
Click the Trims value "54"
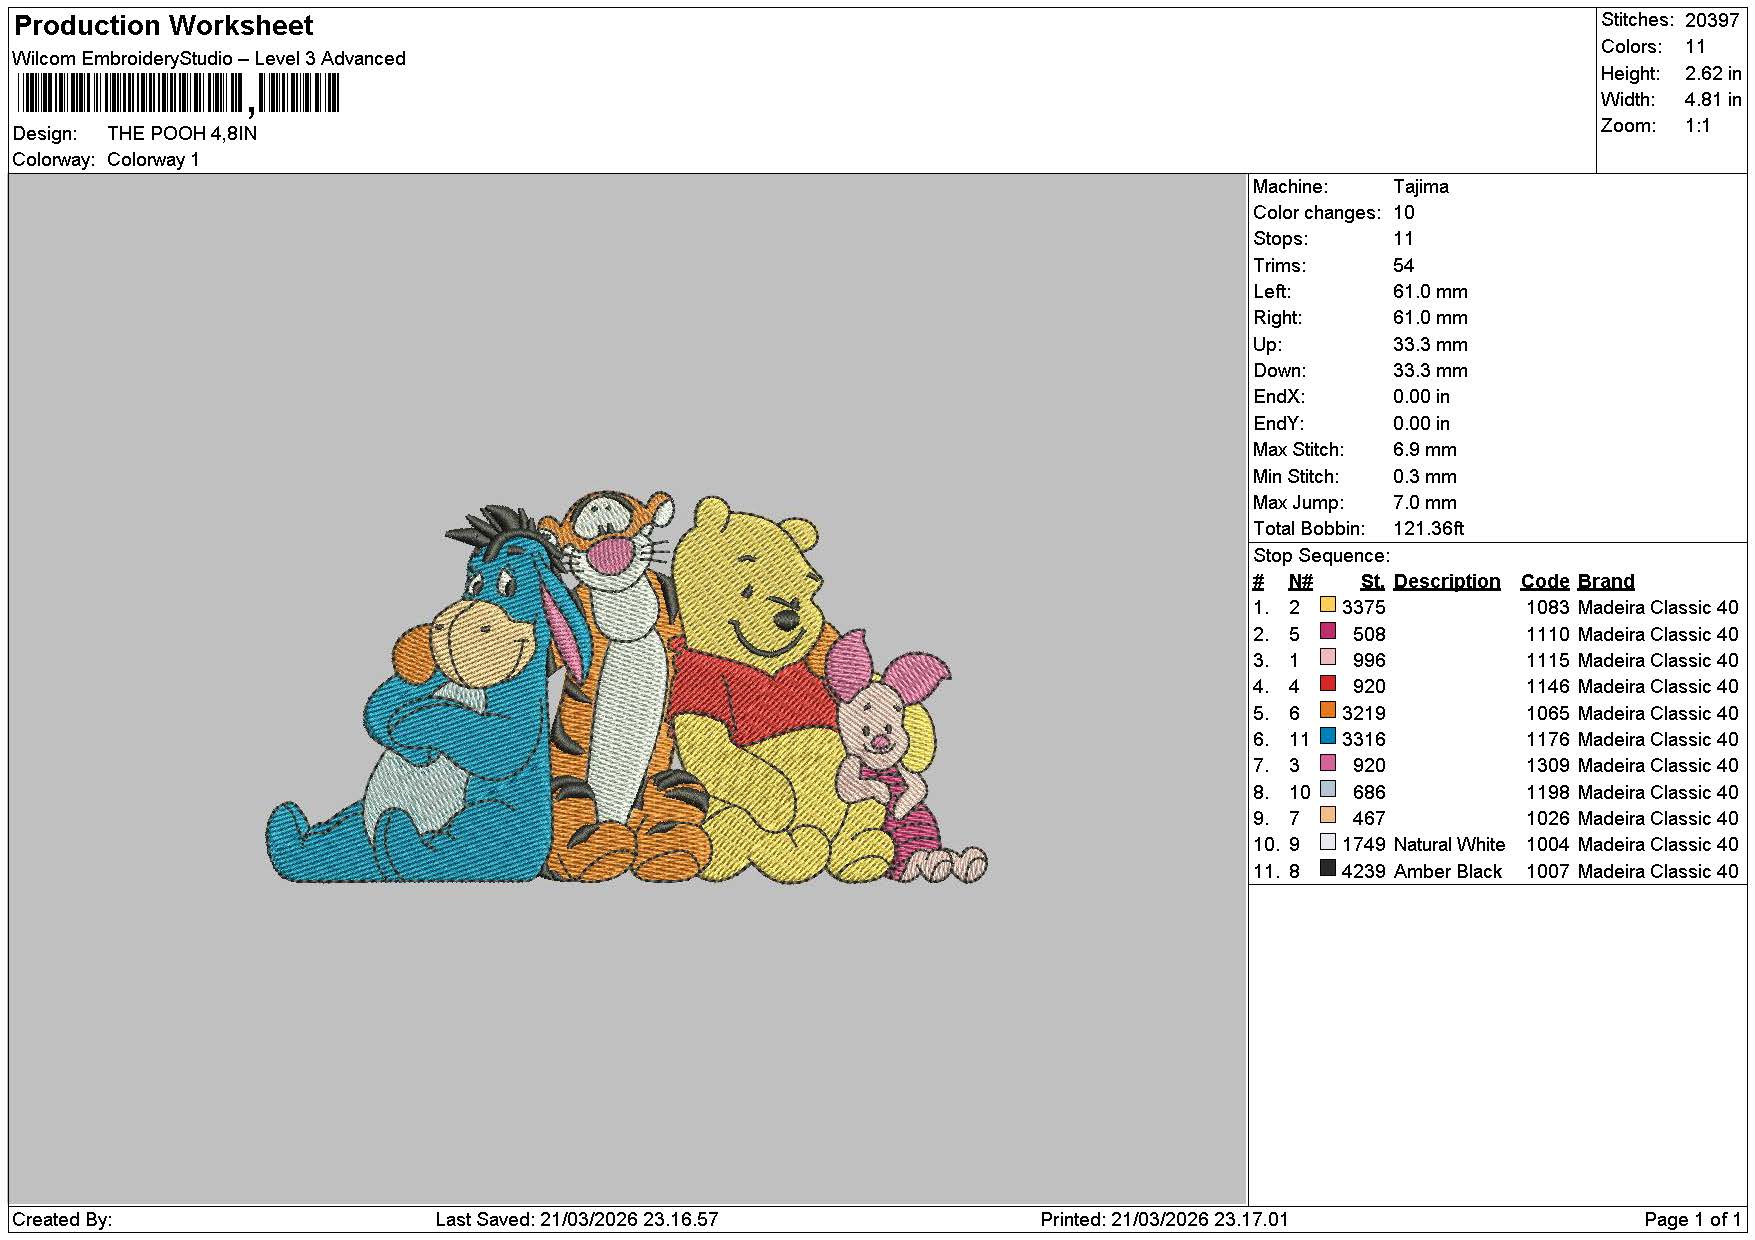pos(1404,266)
